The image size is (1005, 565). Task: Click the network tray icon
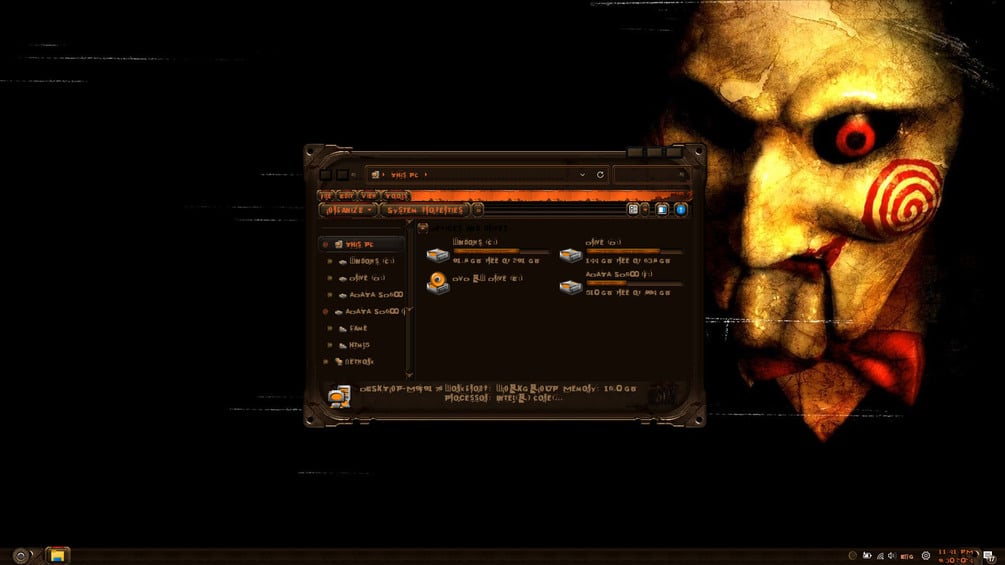point(880,556)
